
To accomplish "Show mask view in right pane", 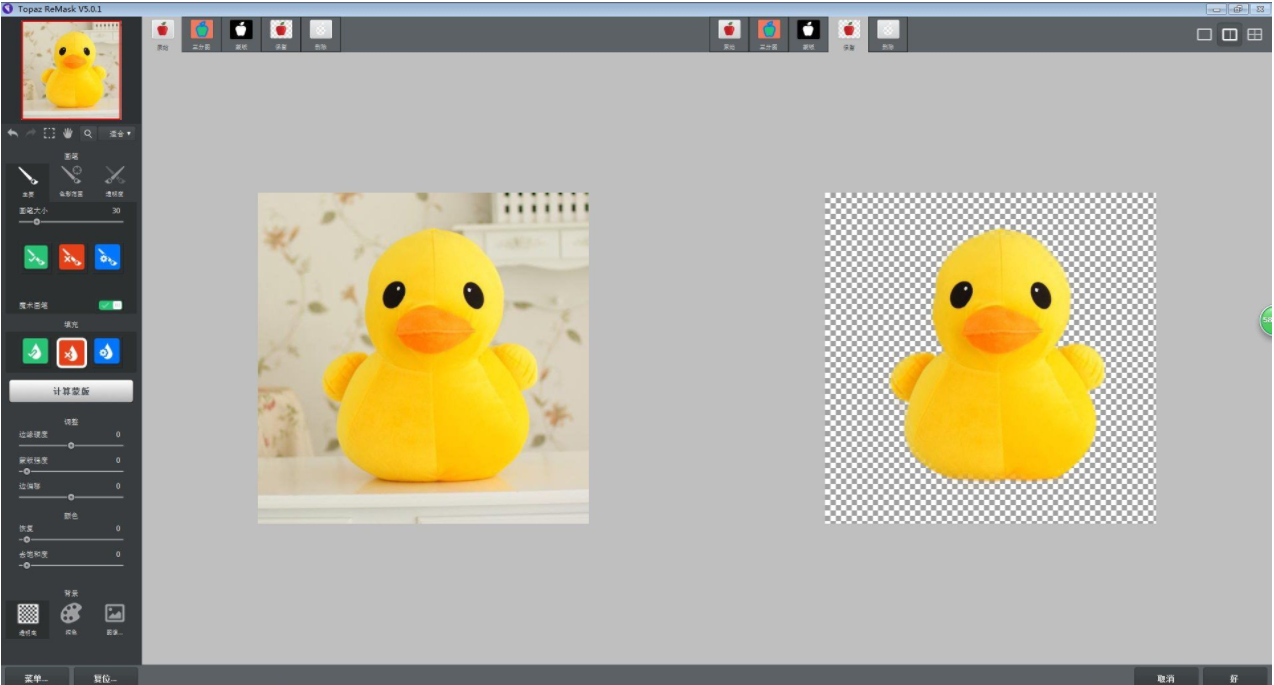I will (x=808, y=34).
